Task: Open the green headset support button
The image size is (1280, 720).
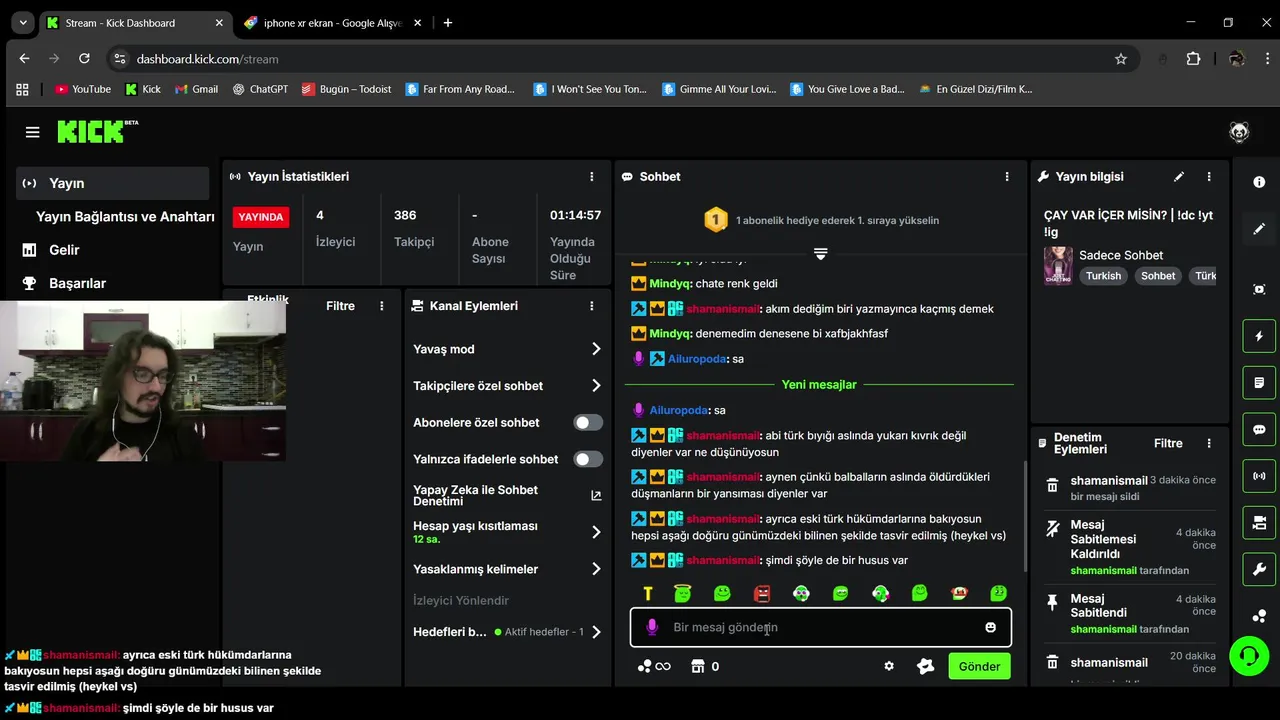Action: tap(1248, 656)
